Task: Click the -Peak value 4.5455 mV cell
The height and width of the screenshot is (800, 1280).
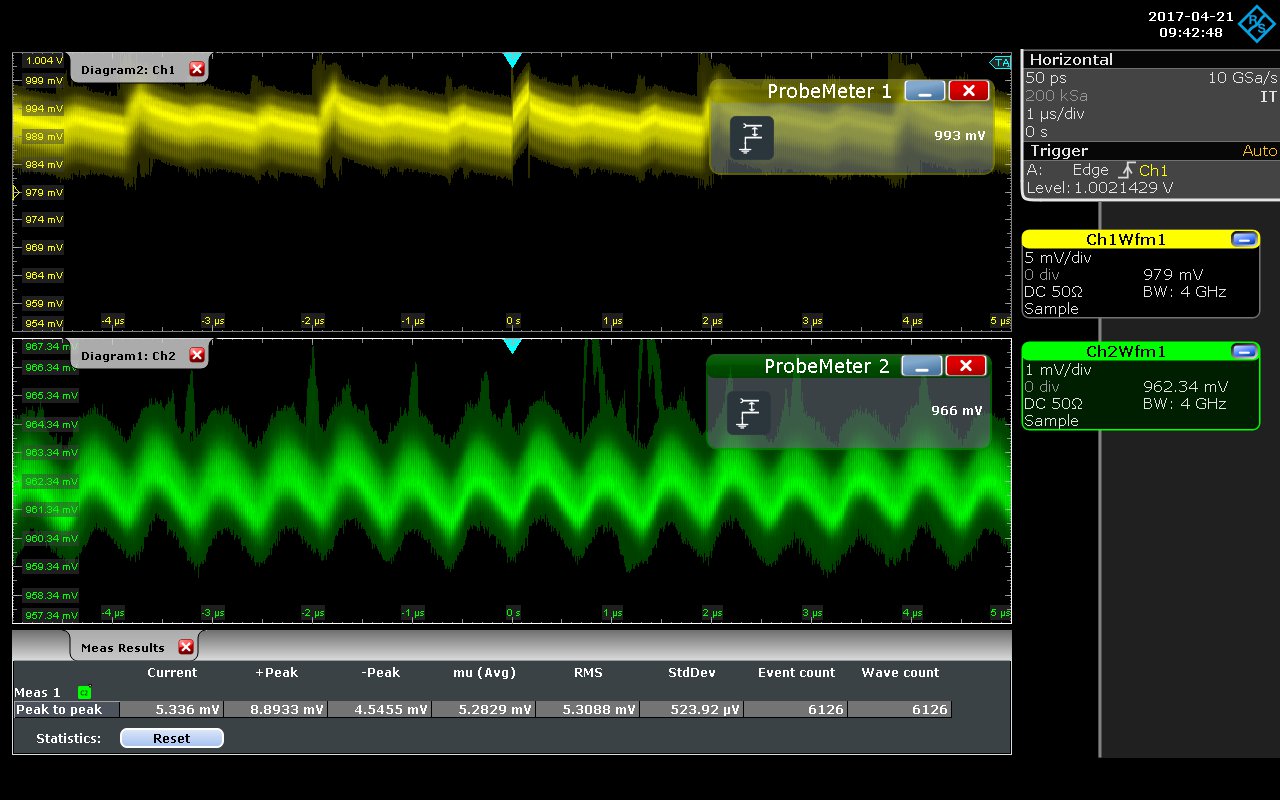Action: [x=379, y=710]
